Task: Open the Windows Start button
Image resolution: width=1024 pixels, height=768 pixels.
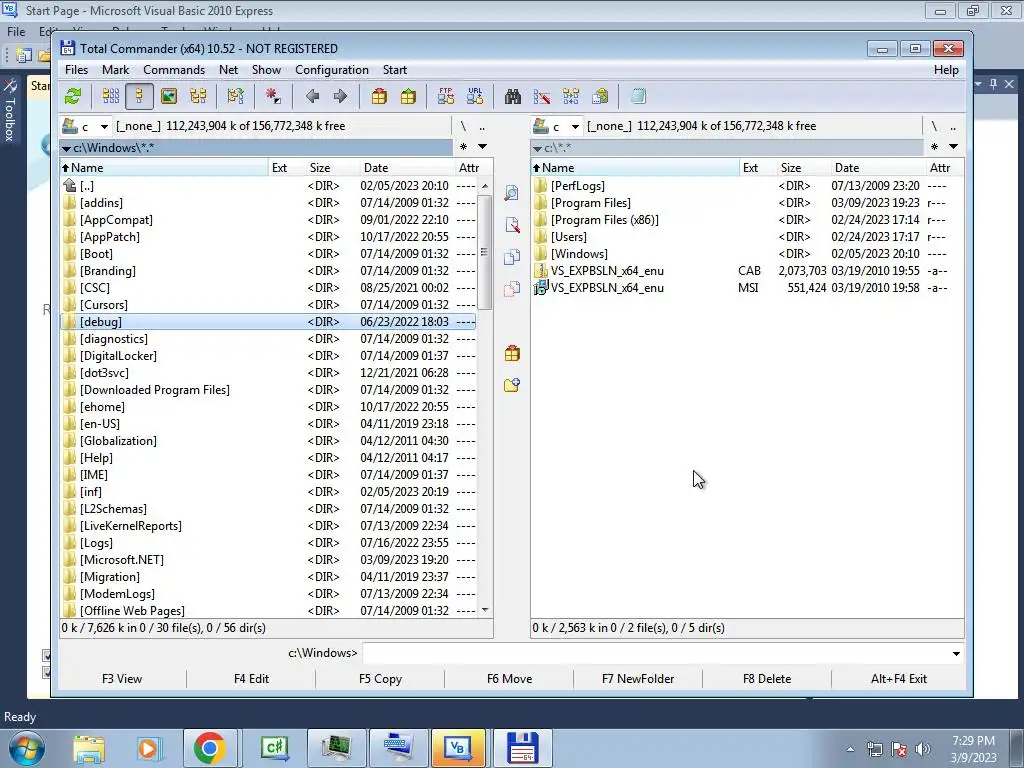Action: tap(27, 748)
